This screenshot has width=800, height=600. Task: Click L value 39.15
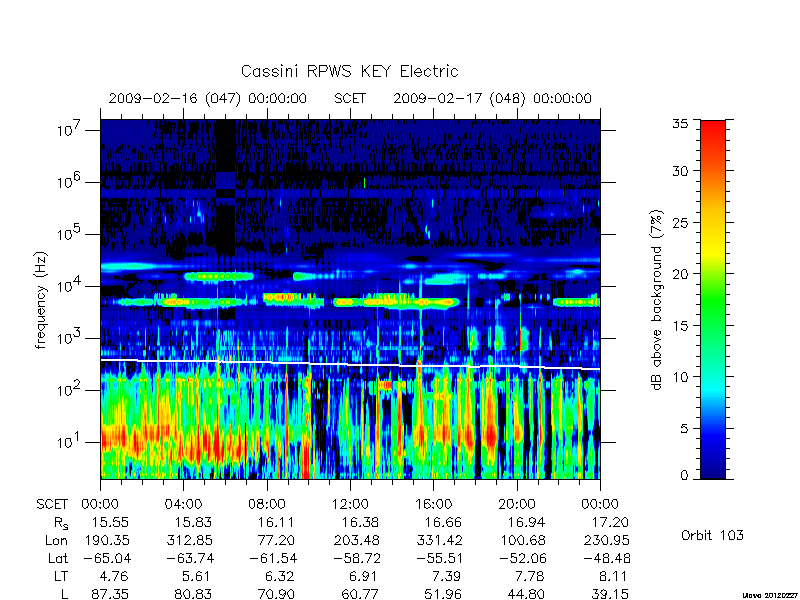coord(609,594)
